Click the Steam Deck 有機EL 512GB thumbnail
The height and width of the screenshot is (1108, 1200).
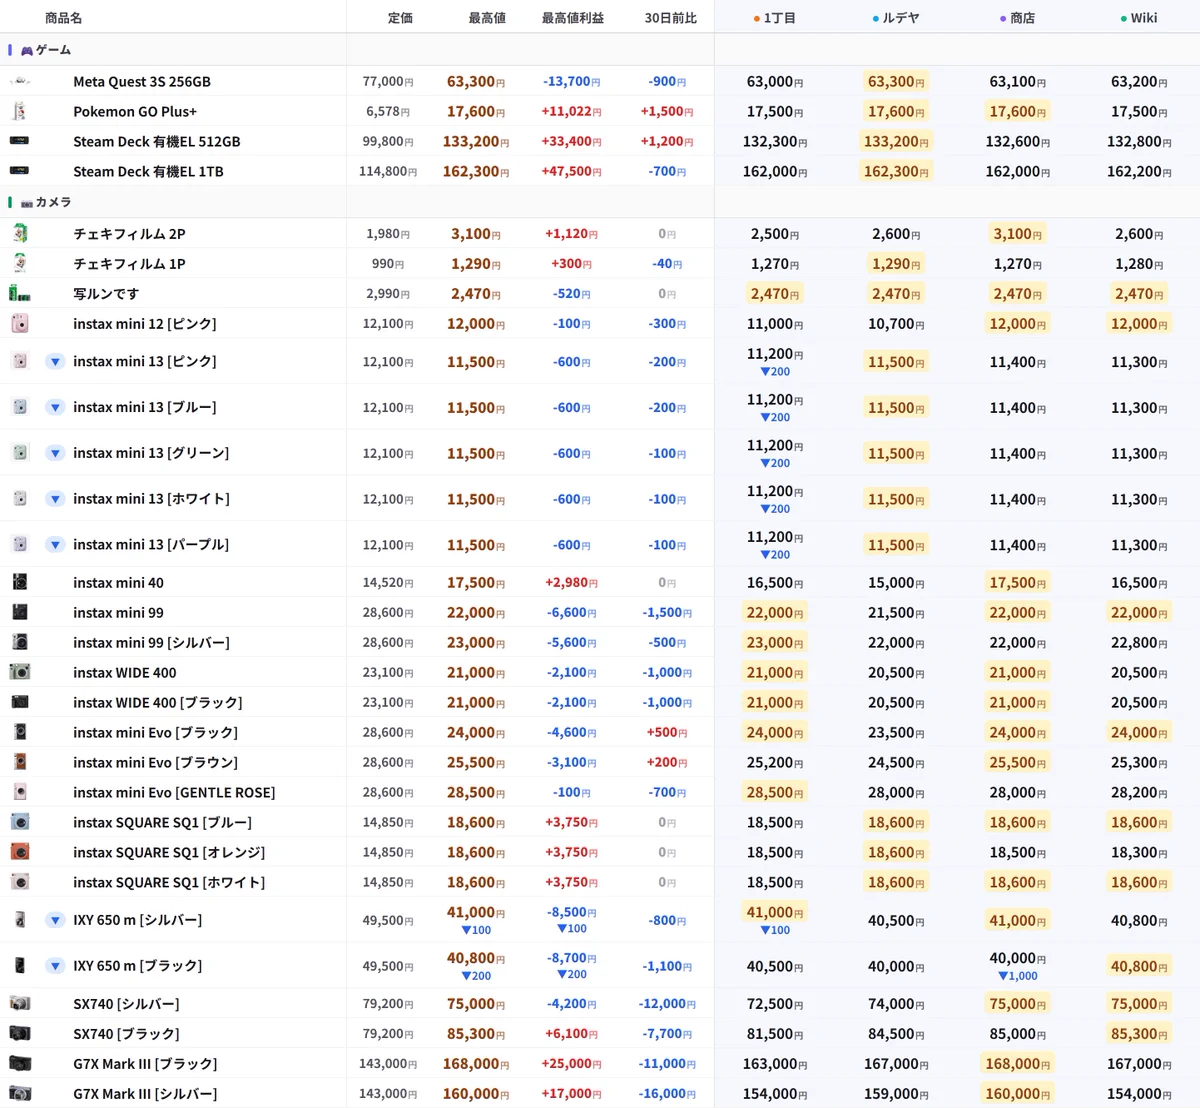coord(20,141)
